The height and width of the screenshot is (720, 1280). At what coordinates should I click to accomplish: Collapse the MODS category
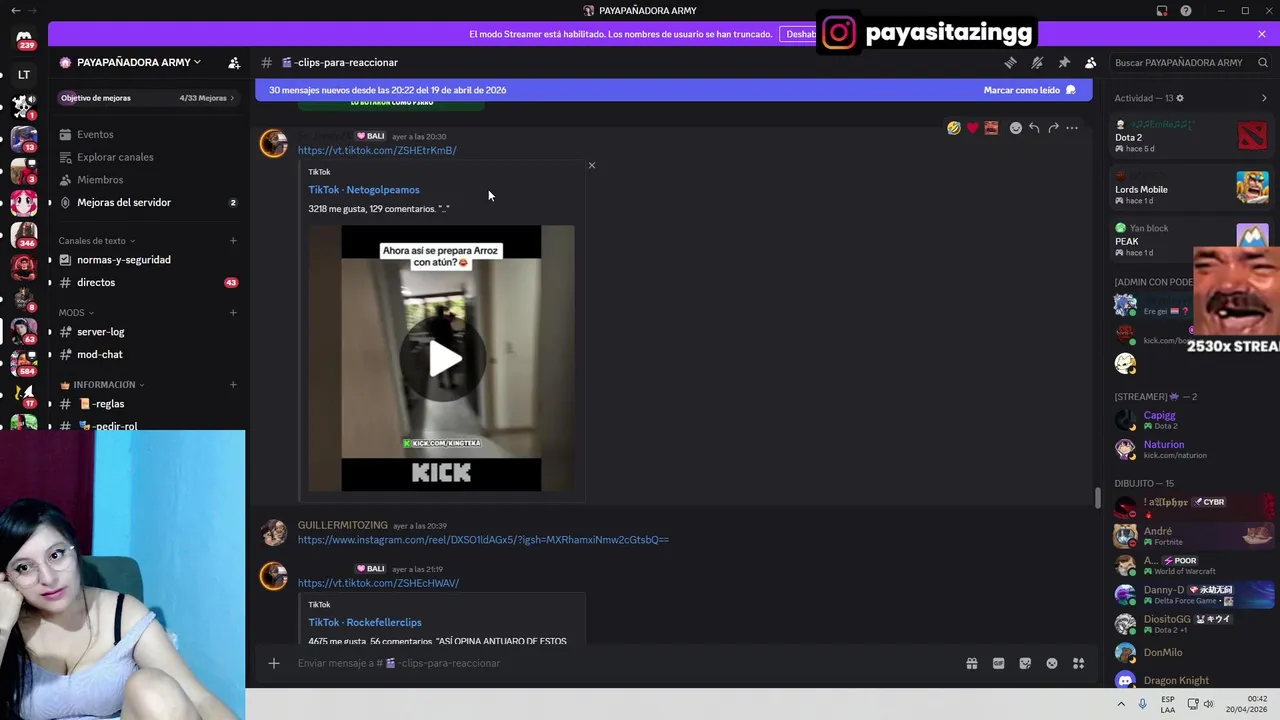[x=76, y=313]
